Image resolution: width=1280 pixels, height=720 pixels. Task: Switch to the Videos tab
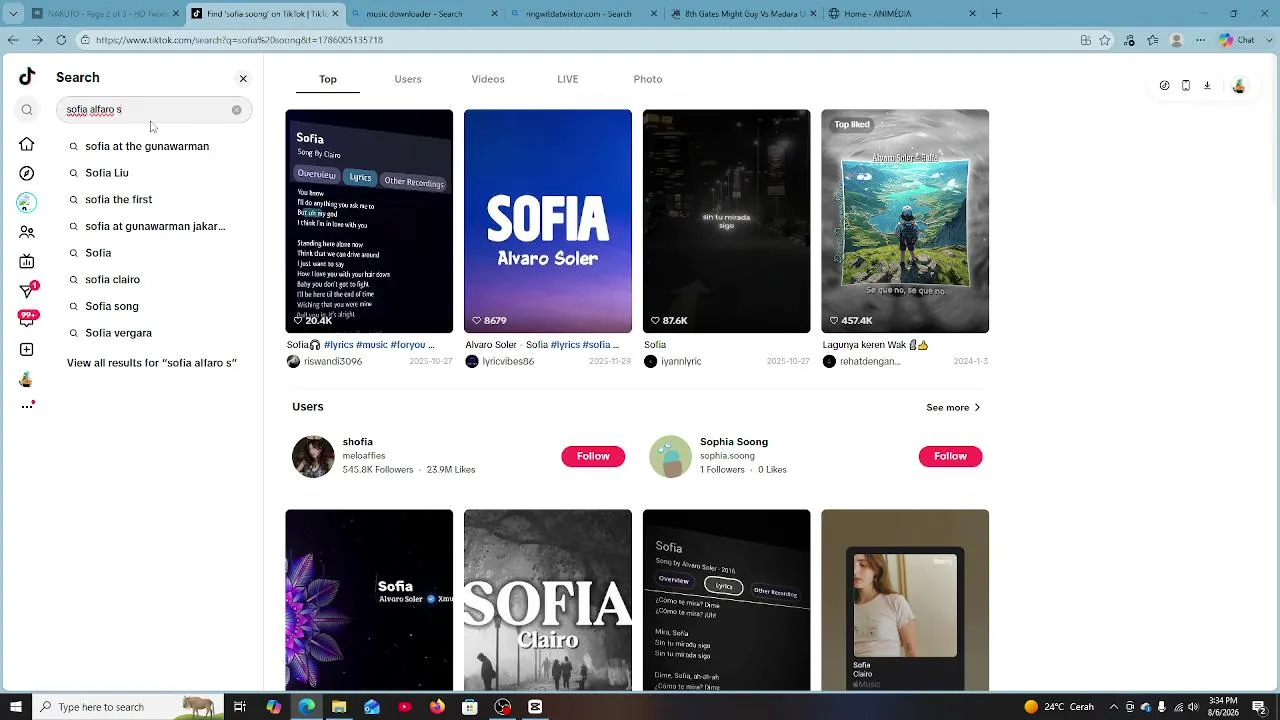point(488,79)
